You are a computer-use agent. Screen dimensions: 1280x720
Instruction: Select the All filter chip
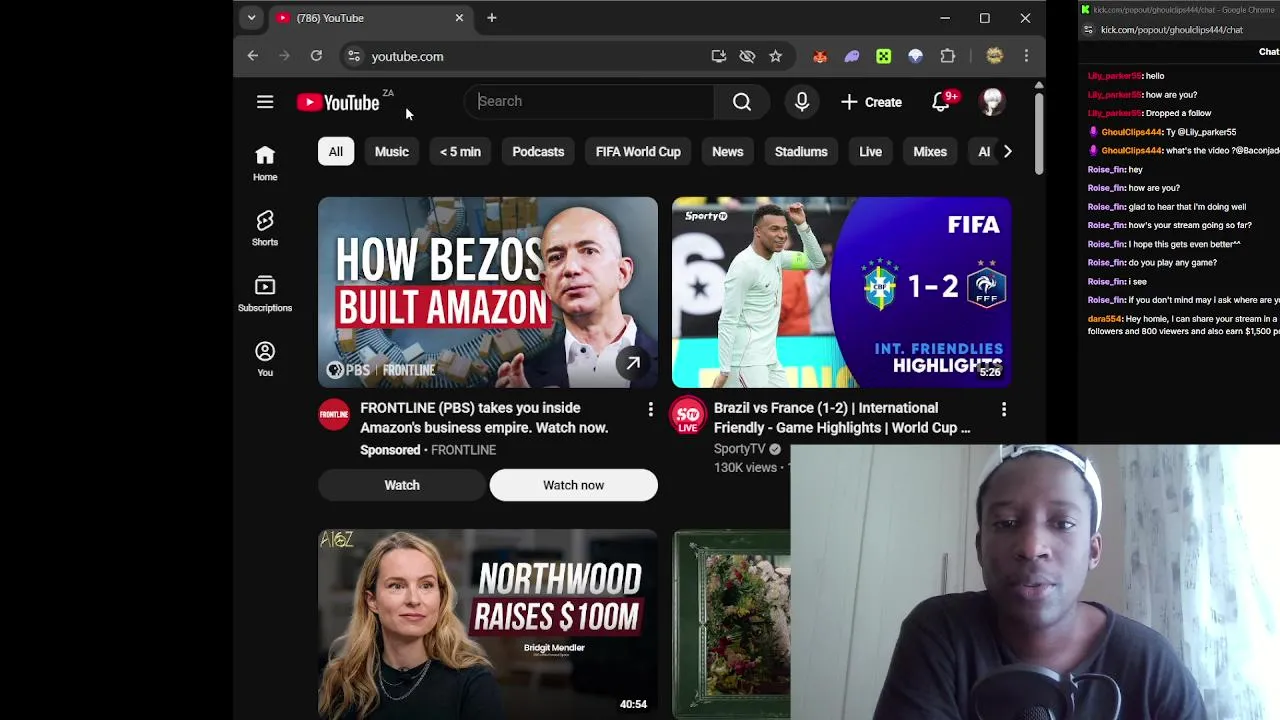click(x=336, y=152)
